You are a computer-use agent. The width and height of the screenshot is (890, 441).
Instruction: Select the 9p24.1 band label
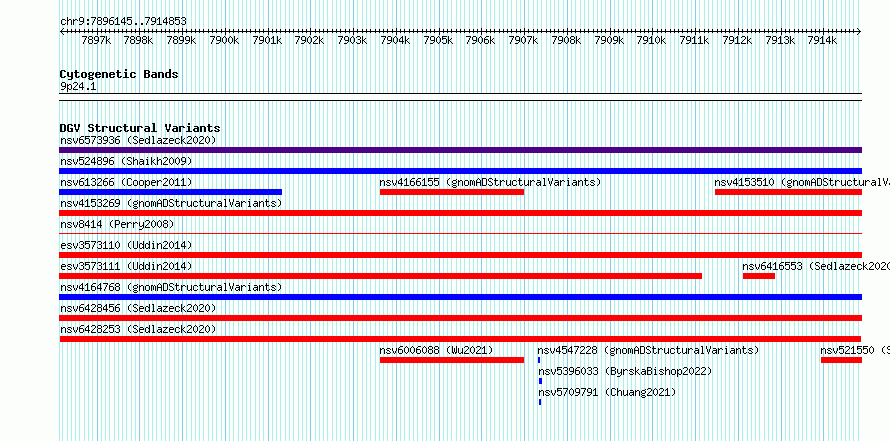pos(78,86)
